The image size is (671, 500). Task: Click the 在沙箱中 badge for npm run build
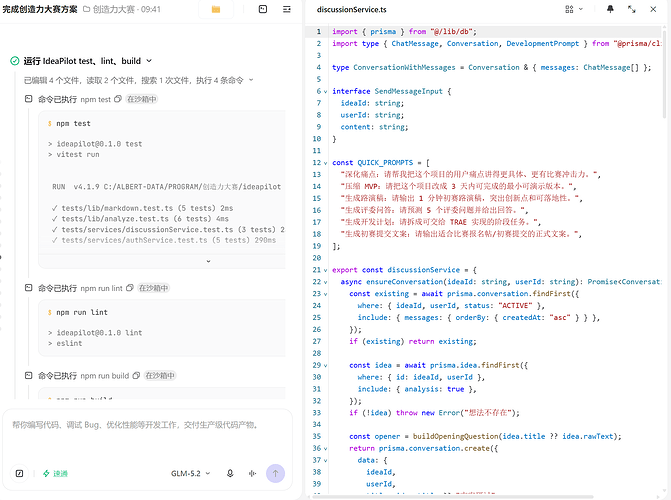point(160,376)
